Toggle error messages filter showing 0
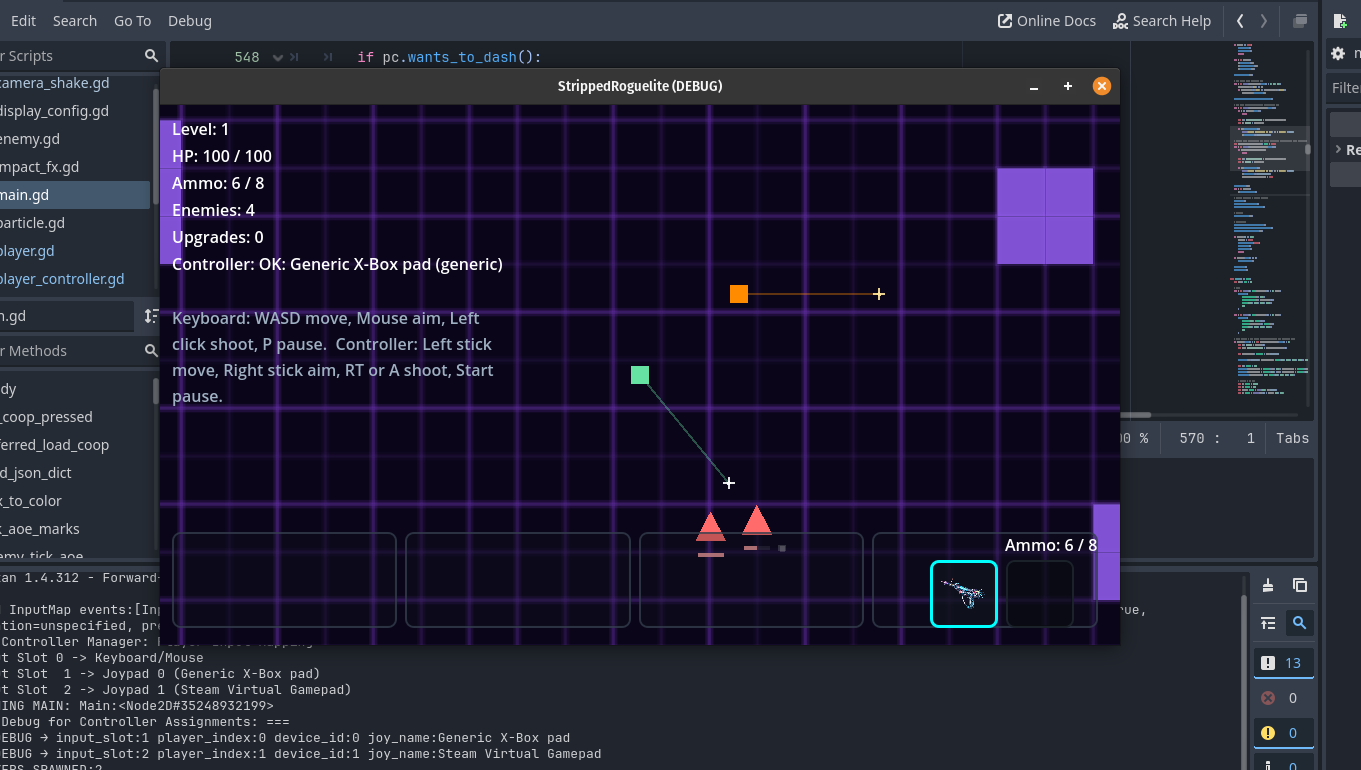This screenshot has height=770, width=1361. (x=1283, y=698)
